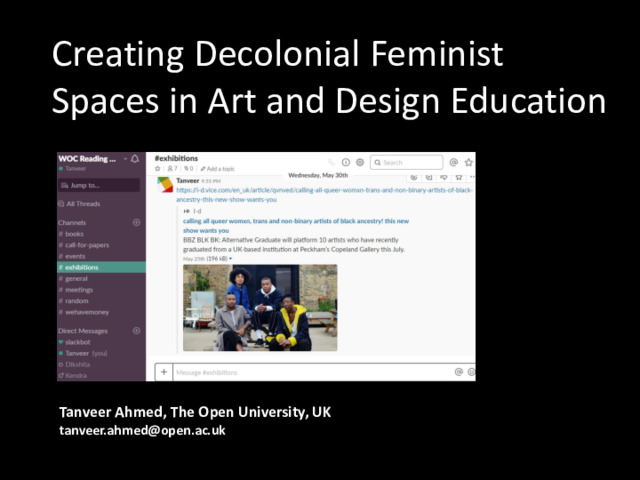Start a call with the phone icon

(332, 162)
